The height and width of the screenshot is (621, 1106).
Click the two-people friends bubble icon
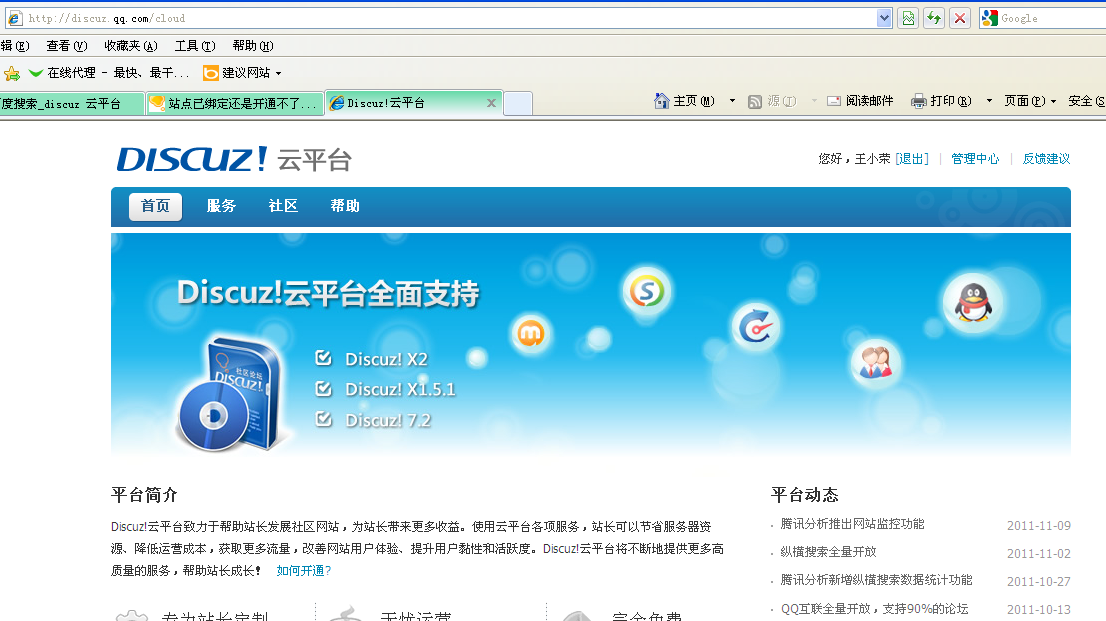[x=875, y=363]
